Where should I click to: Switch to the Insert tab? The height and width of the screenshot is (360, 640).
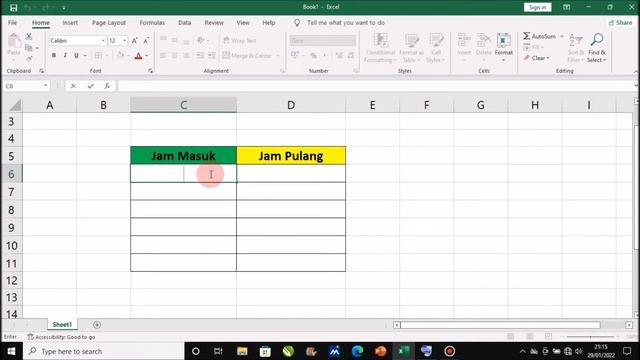(x=70, y=23)
